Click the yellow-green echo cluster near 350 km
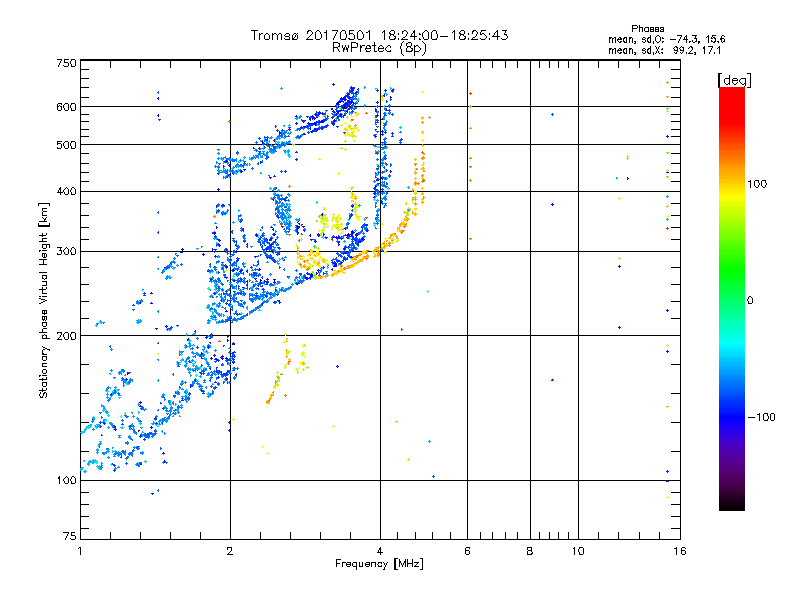 (331, 223)
